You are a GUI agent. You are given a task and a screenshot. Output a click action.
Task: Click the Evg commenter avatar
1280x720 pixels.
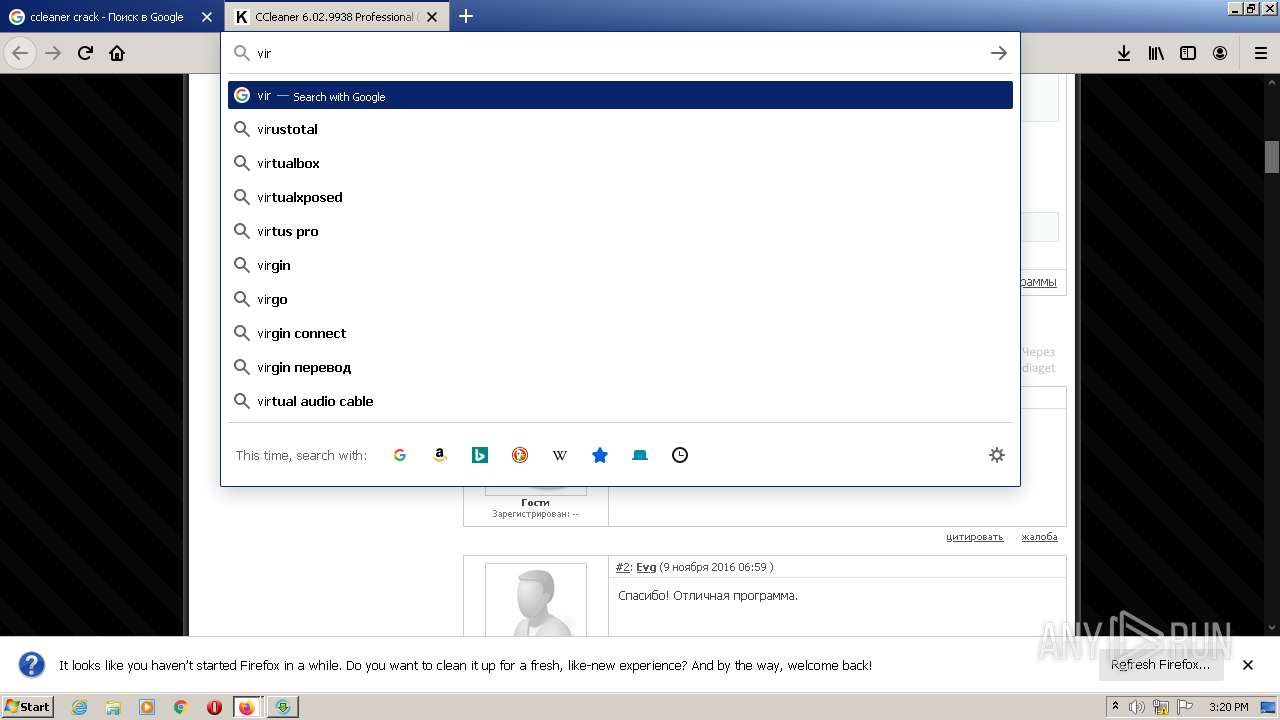pos(536,600)
